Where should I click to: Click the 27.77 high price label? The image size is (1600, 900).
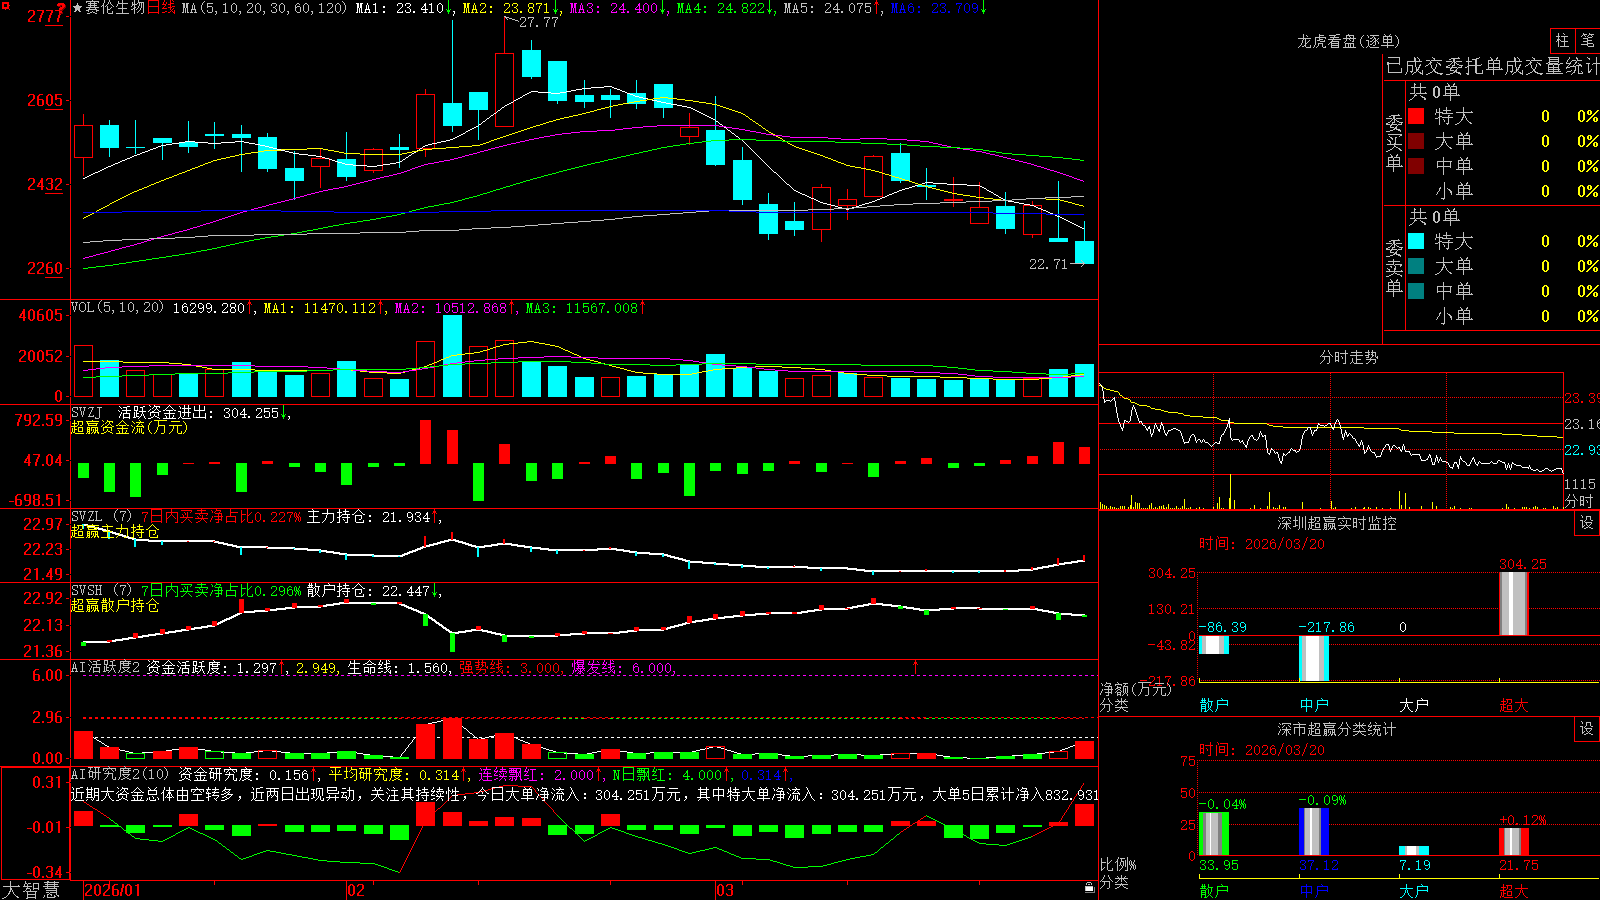click(538, 22)
